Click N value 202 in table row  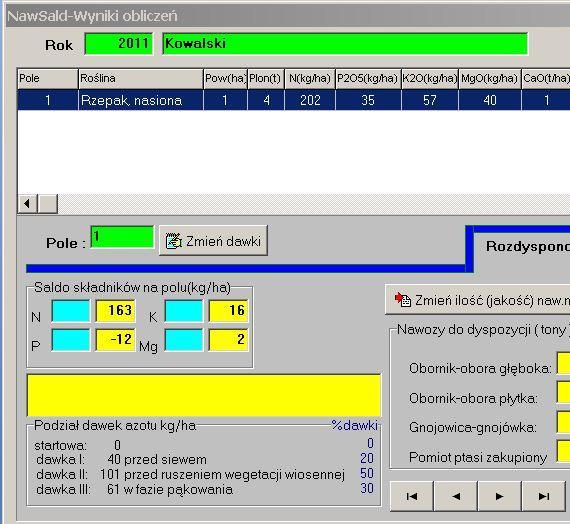point(310,100)
